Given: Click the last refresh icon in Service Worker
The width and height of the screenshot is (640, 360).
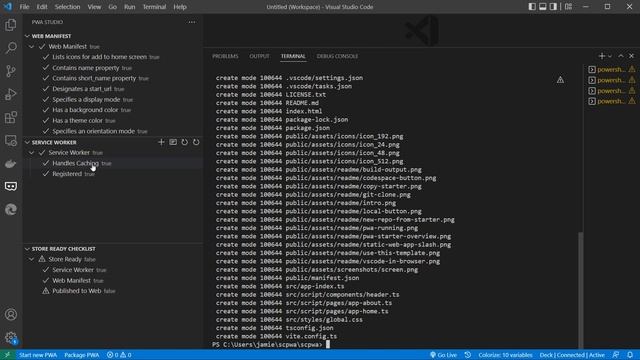Looking at the screenshot, I should 196,142.
